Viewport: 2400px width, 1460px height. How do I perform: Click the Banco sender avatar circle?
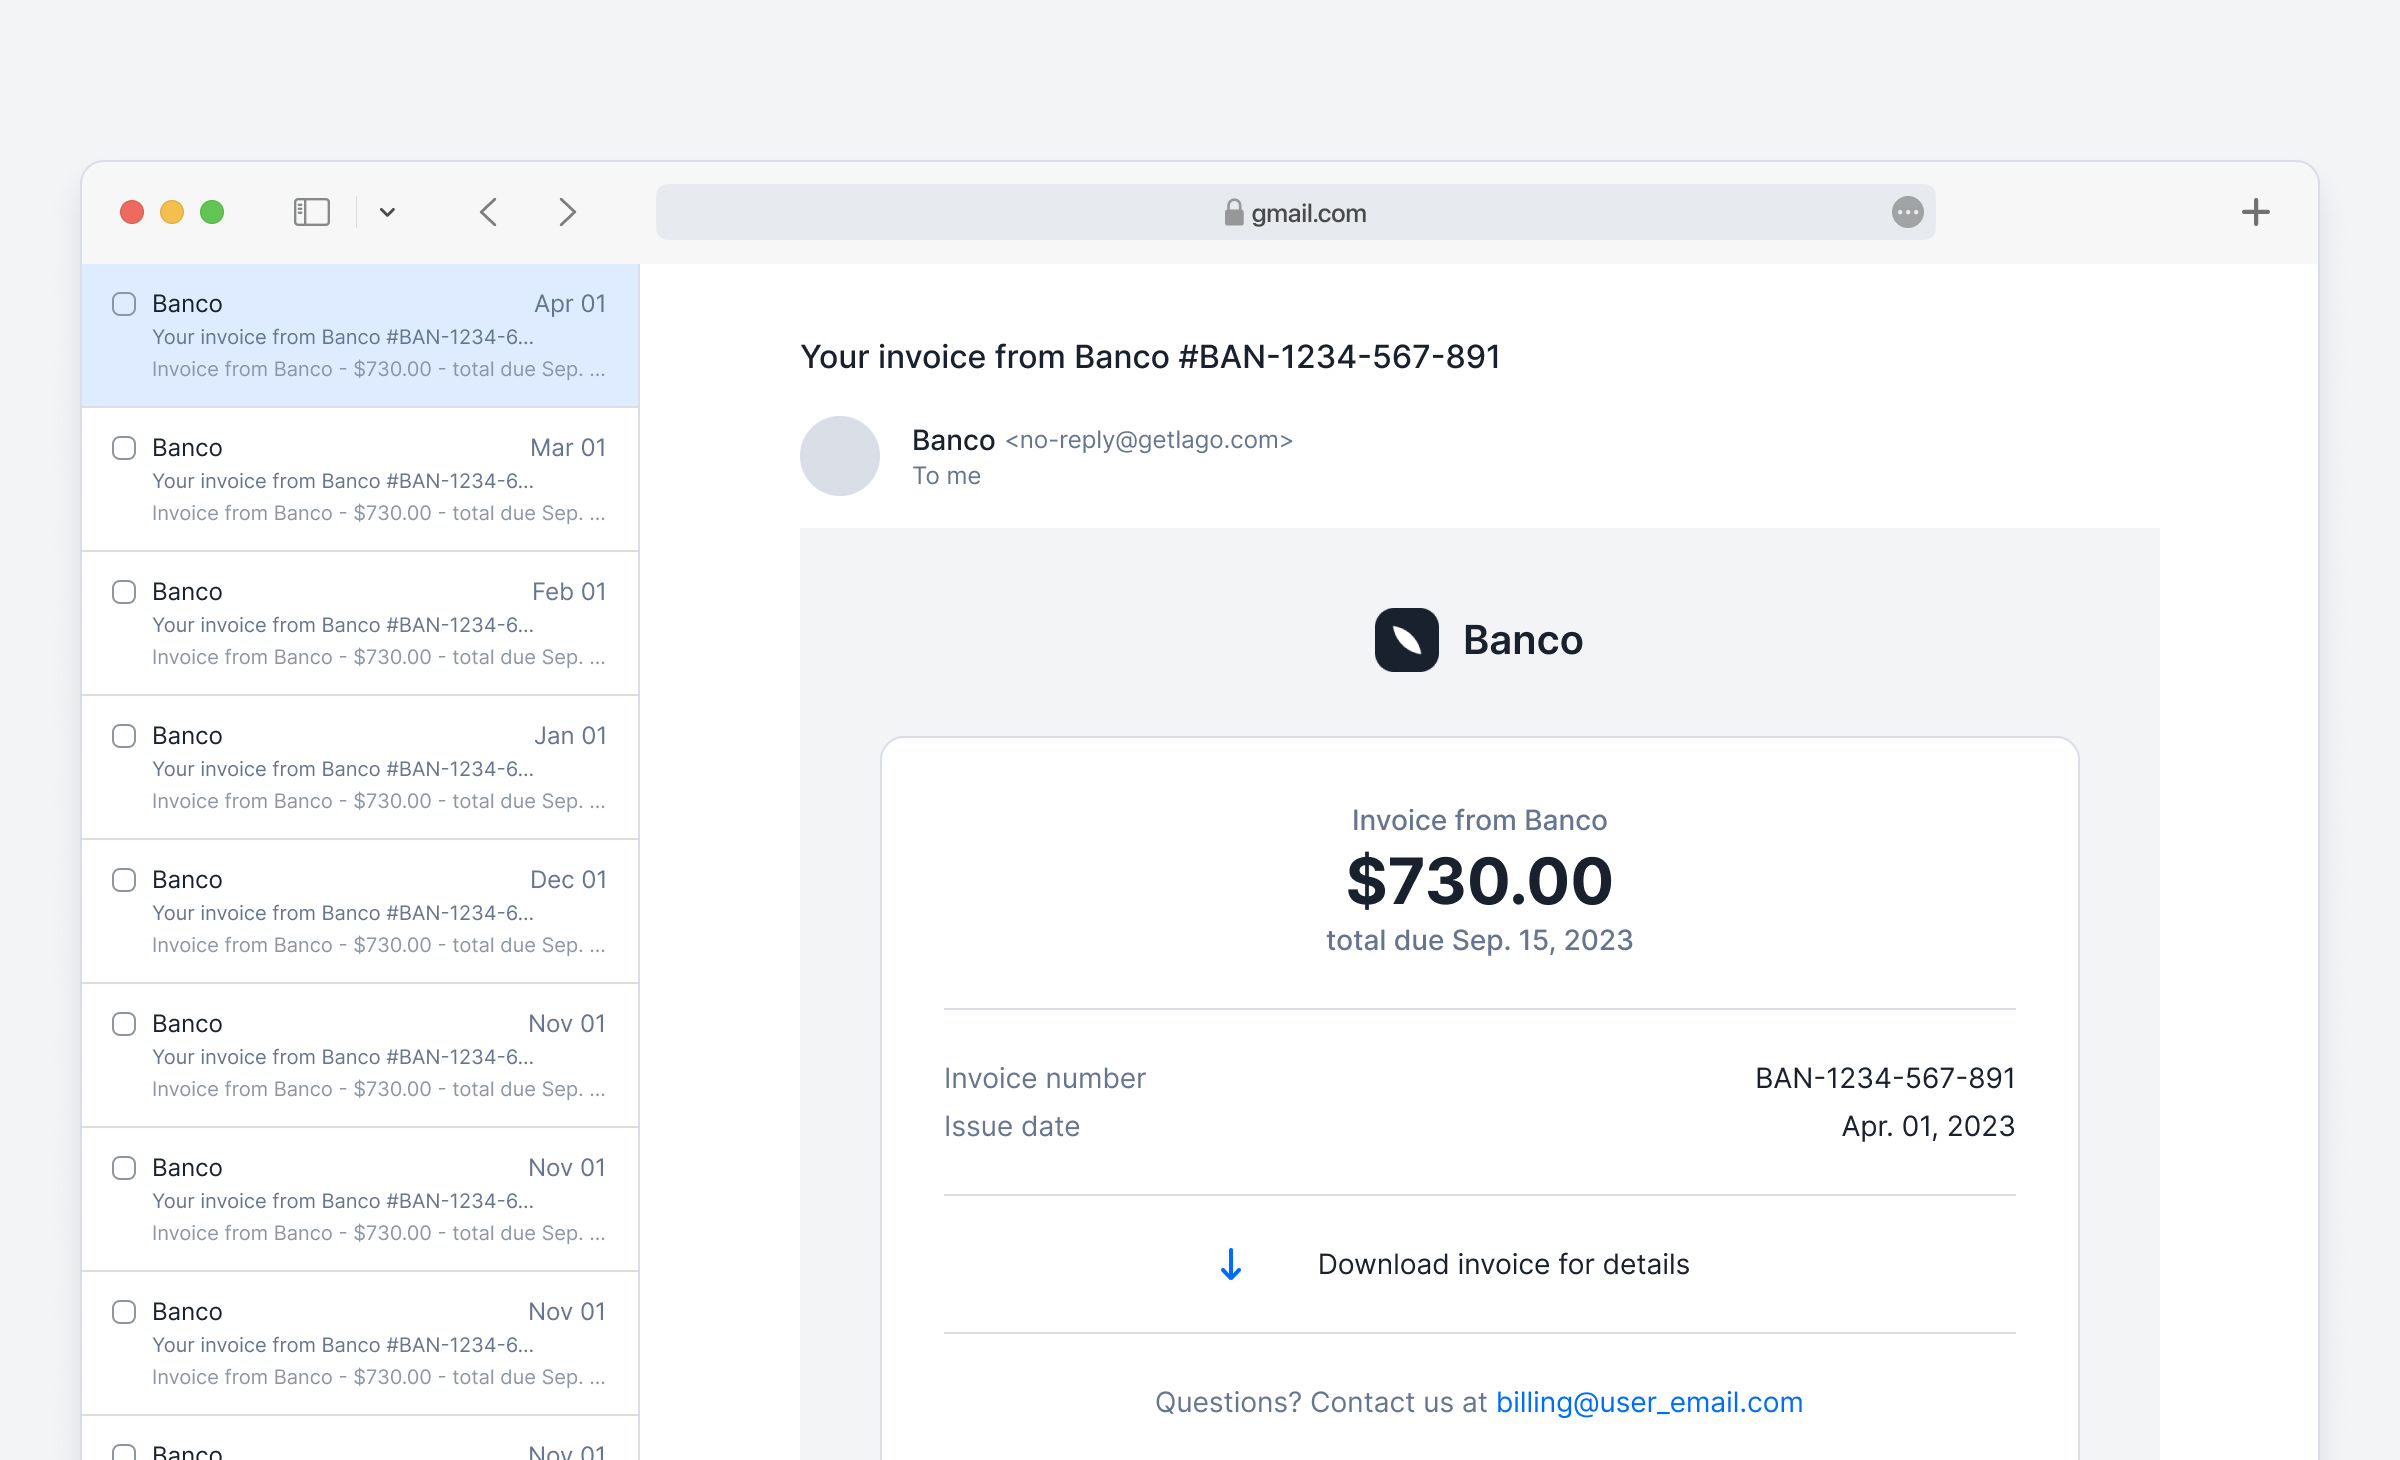pyautogui.click(x=840, y=456)
